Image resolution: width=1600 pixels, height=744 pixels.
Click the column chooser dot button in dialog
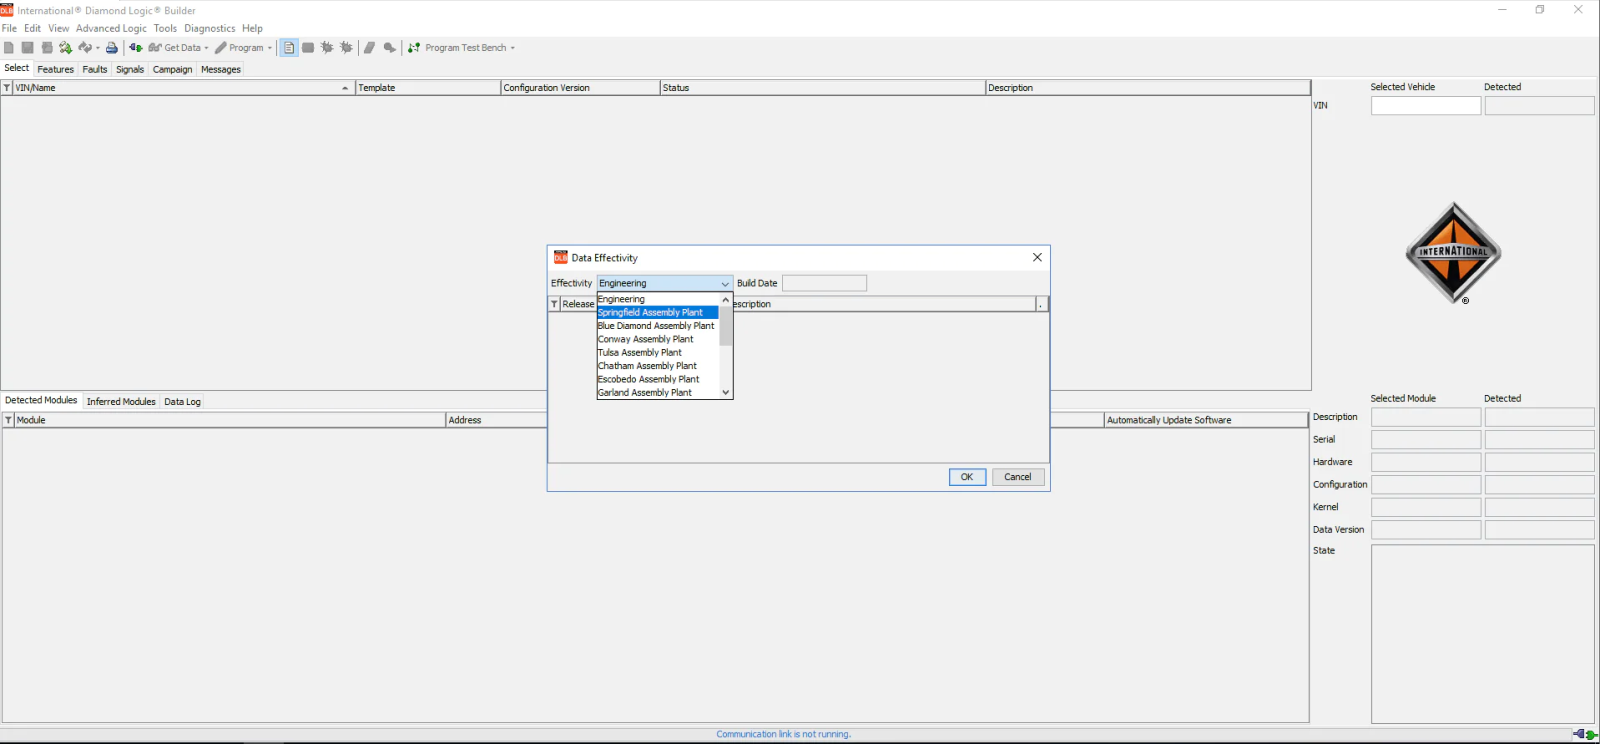click(1041, 304)
